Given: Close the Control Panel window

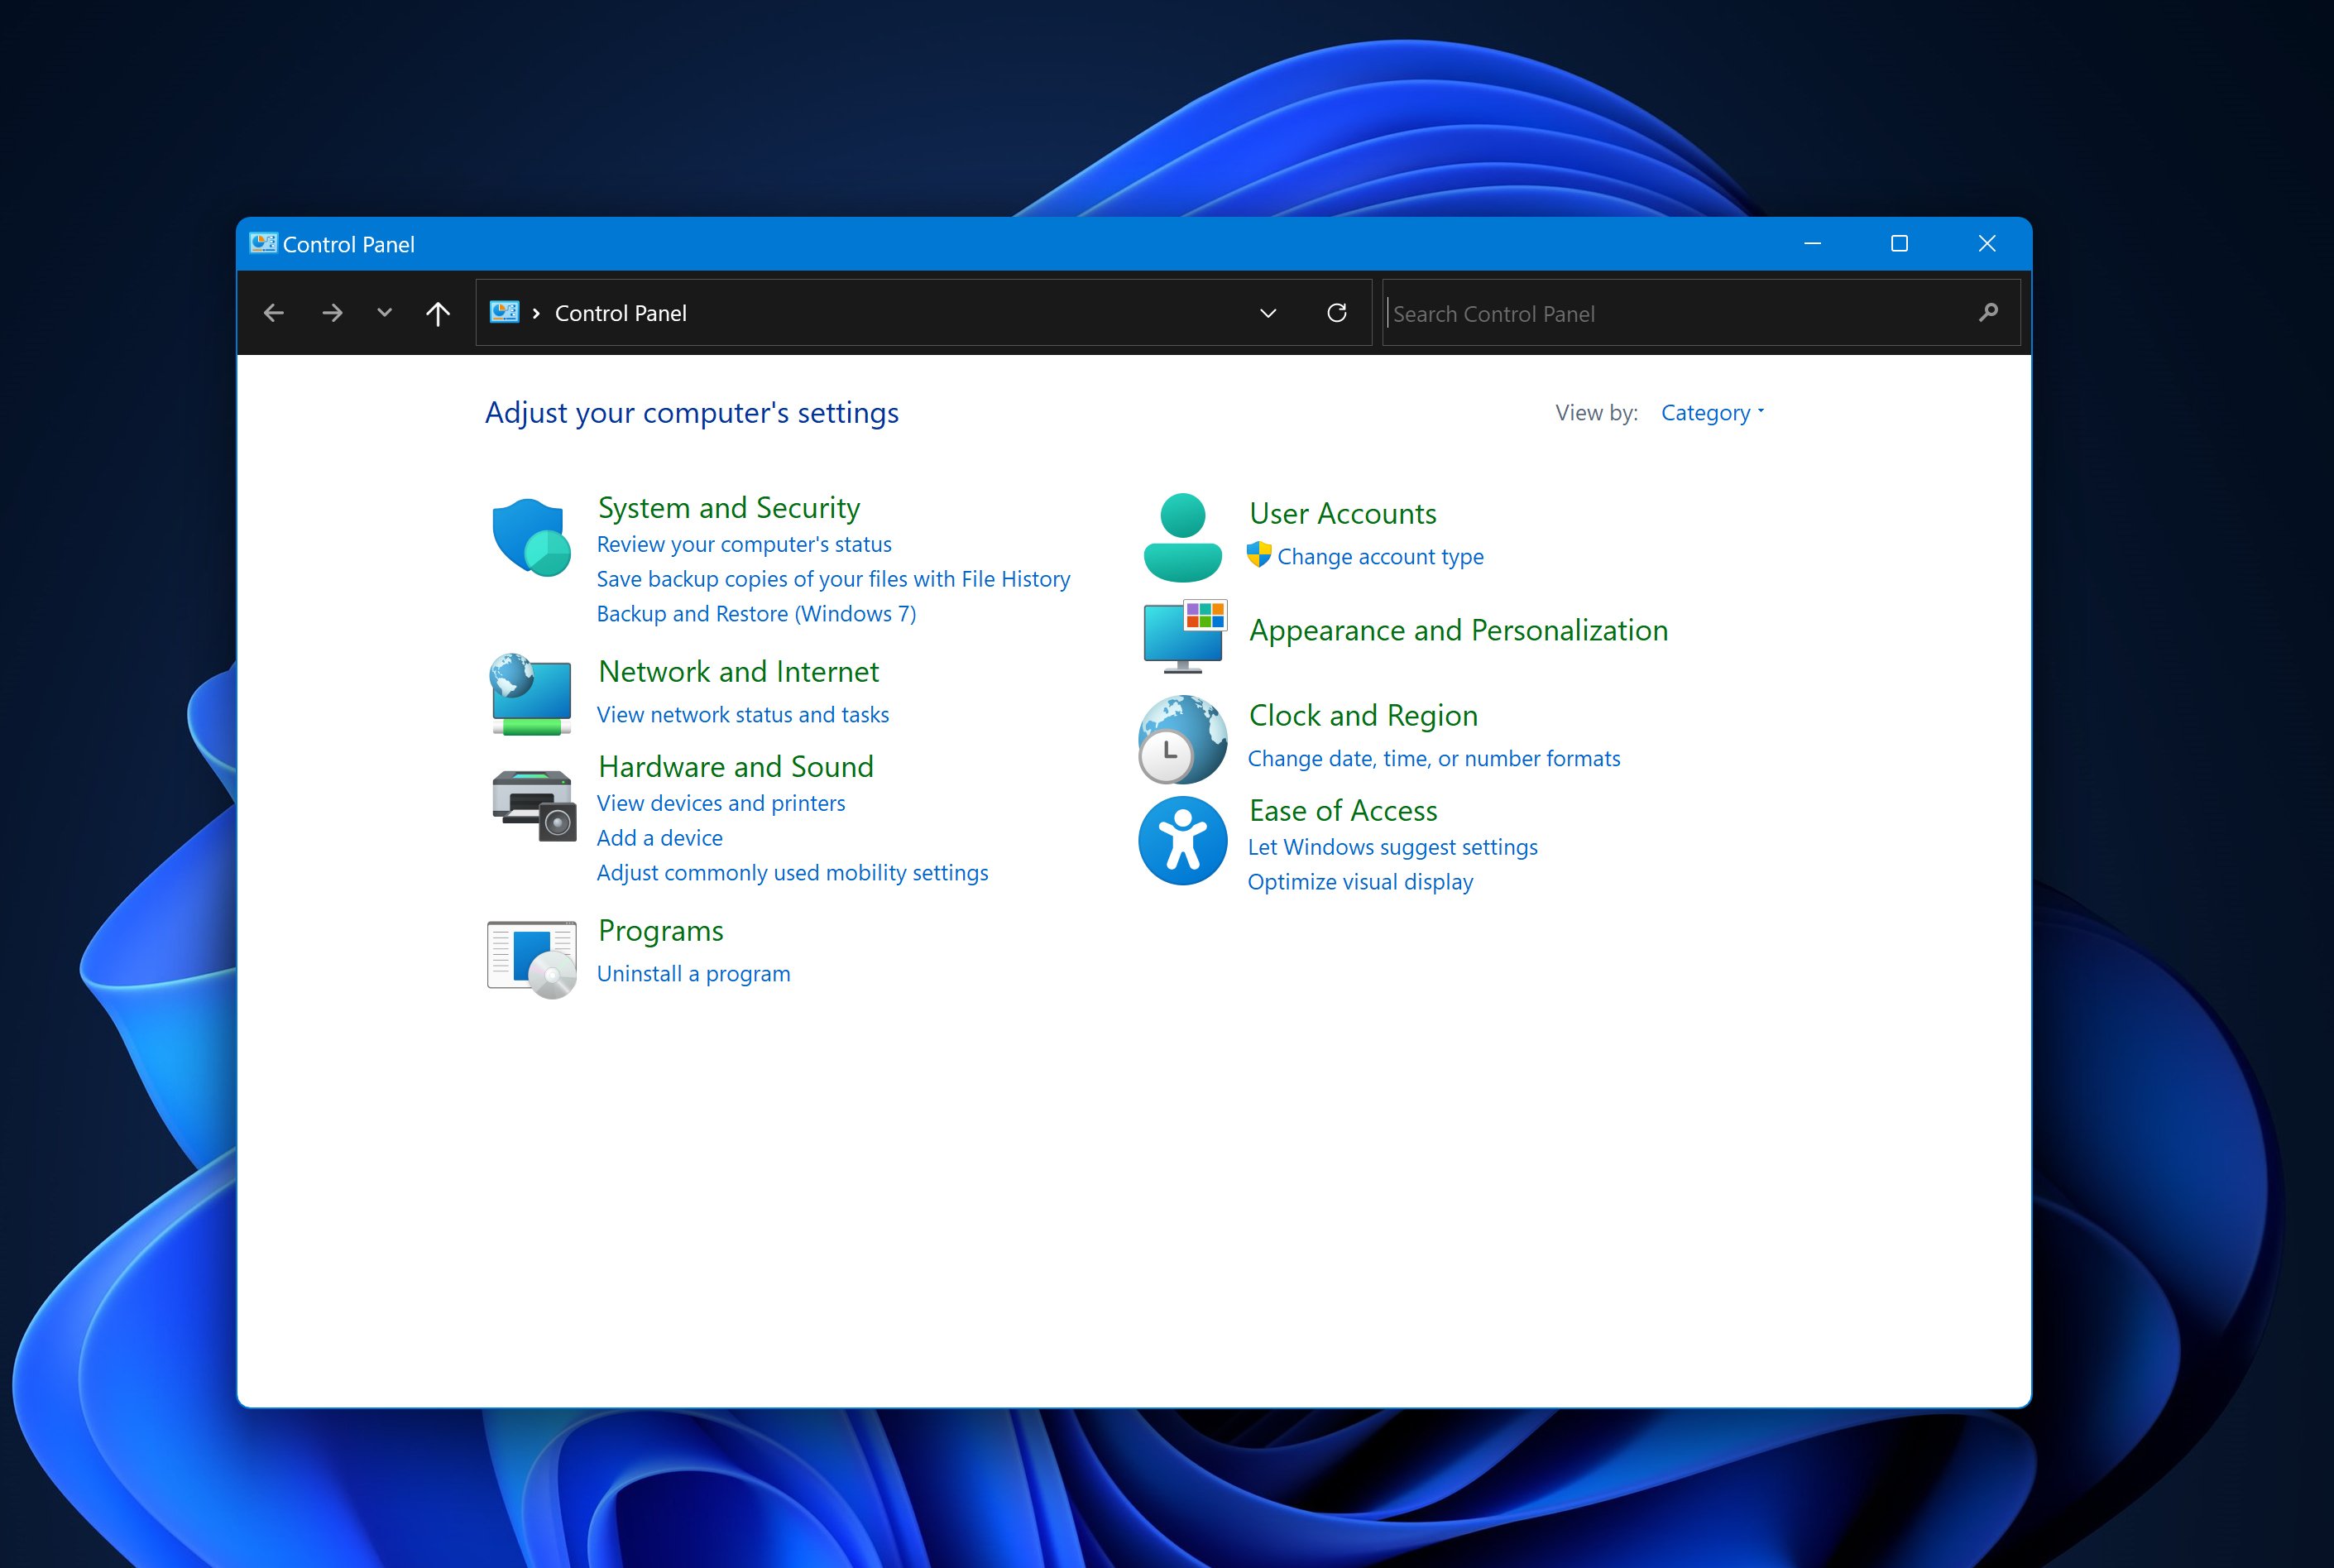Looking at the screenshot, I should pos(1987,243).
